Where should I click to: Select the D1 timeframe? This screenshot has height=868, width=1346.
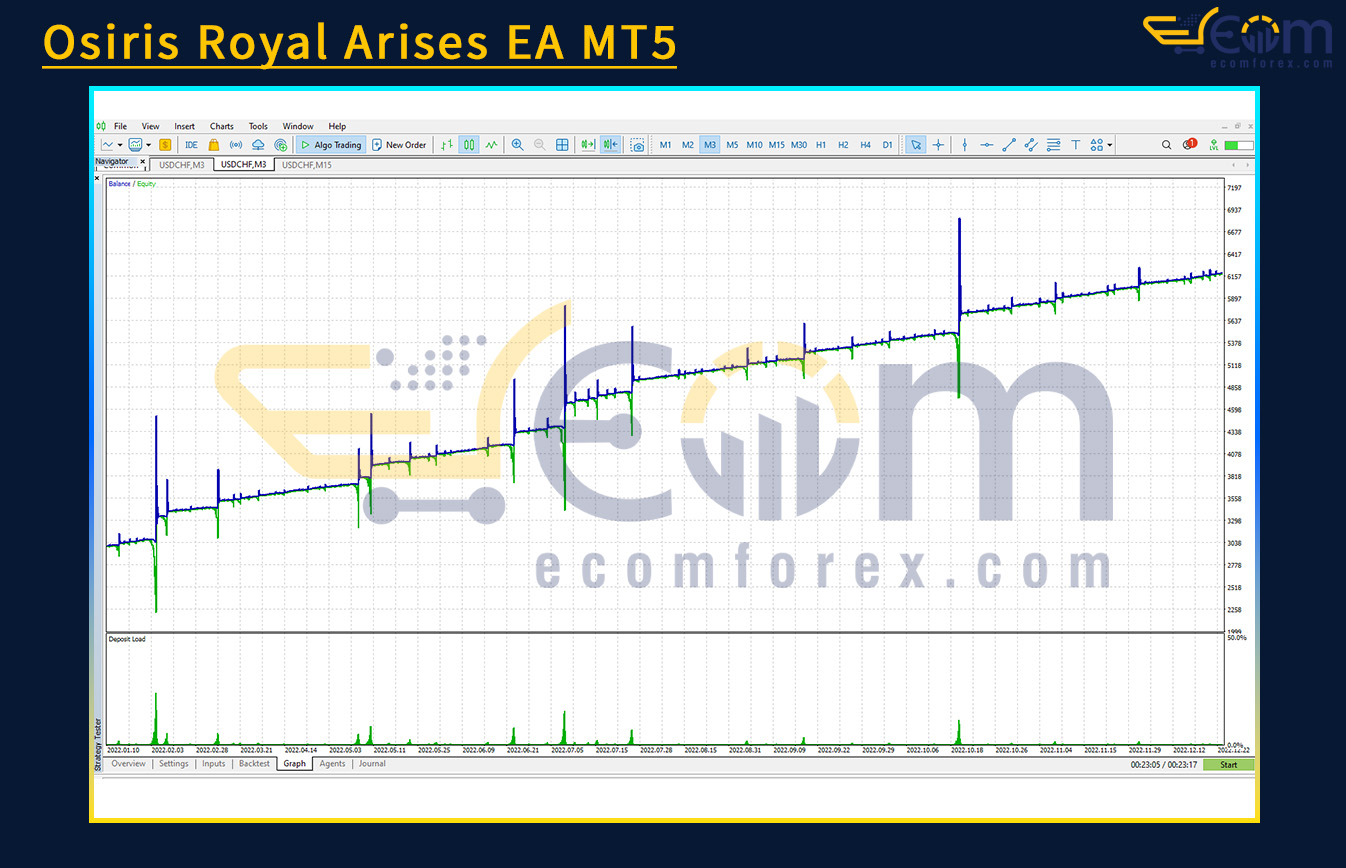887,145
